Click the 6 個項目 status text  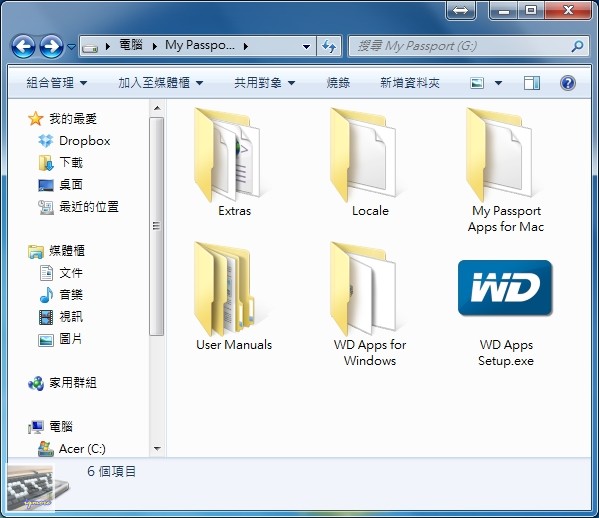point(111,471)
